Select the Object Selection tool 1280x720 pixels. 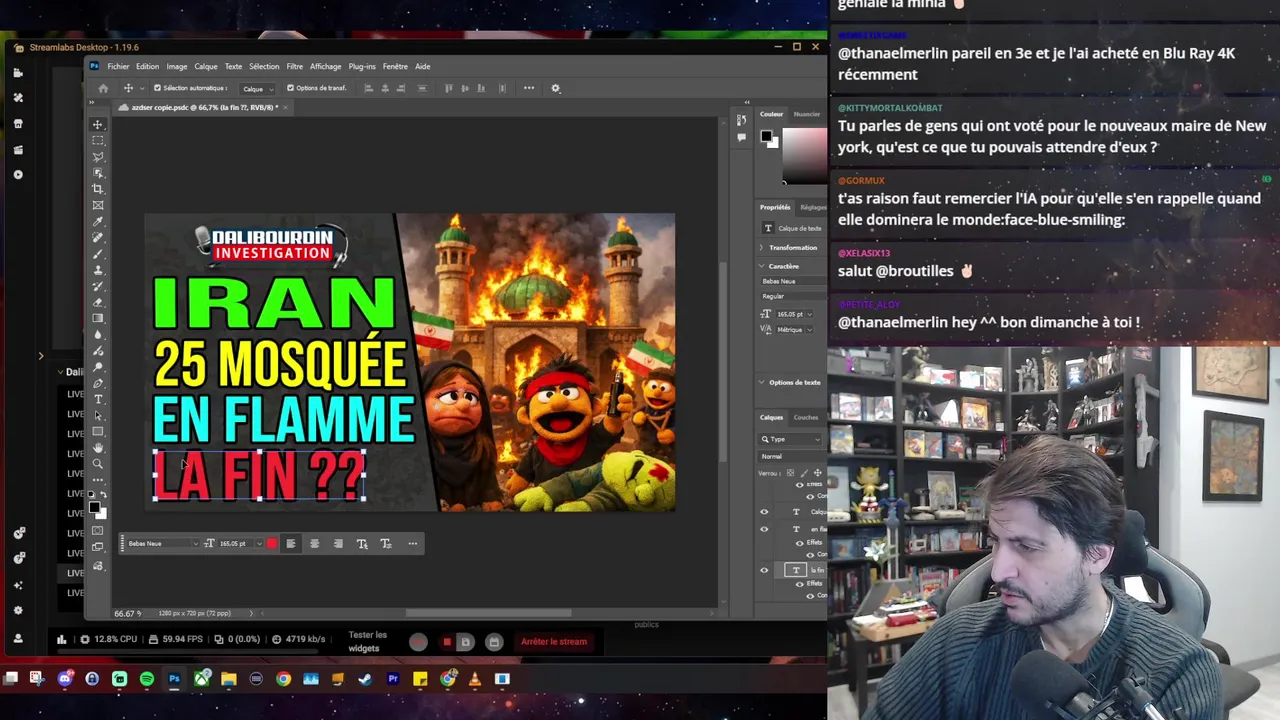(97, 173)
